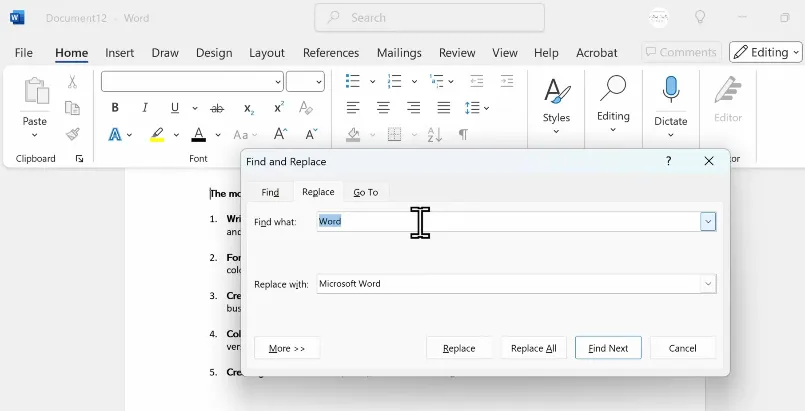Open the font name dropdown
This screenshot has width=805, height=411.
pyautogui.click(x=278, y=82)
